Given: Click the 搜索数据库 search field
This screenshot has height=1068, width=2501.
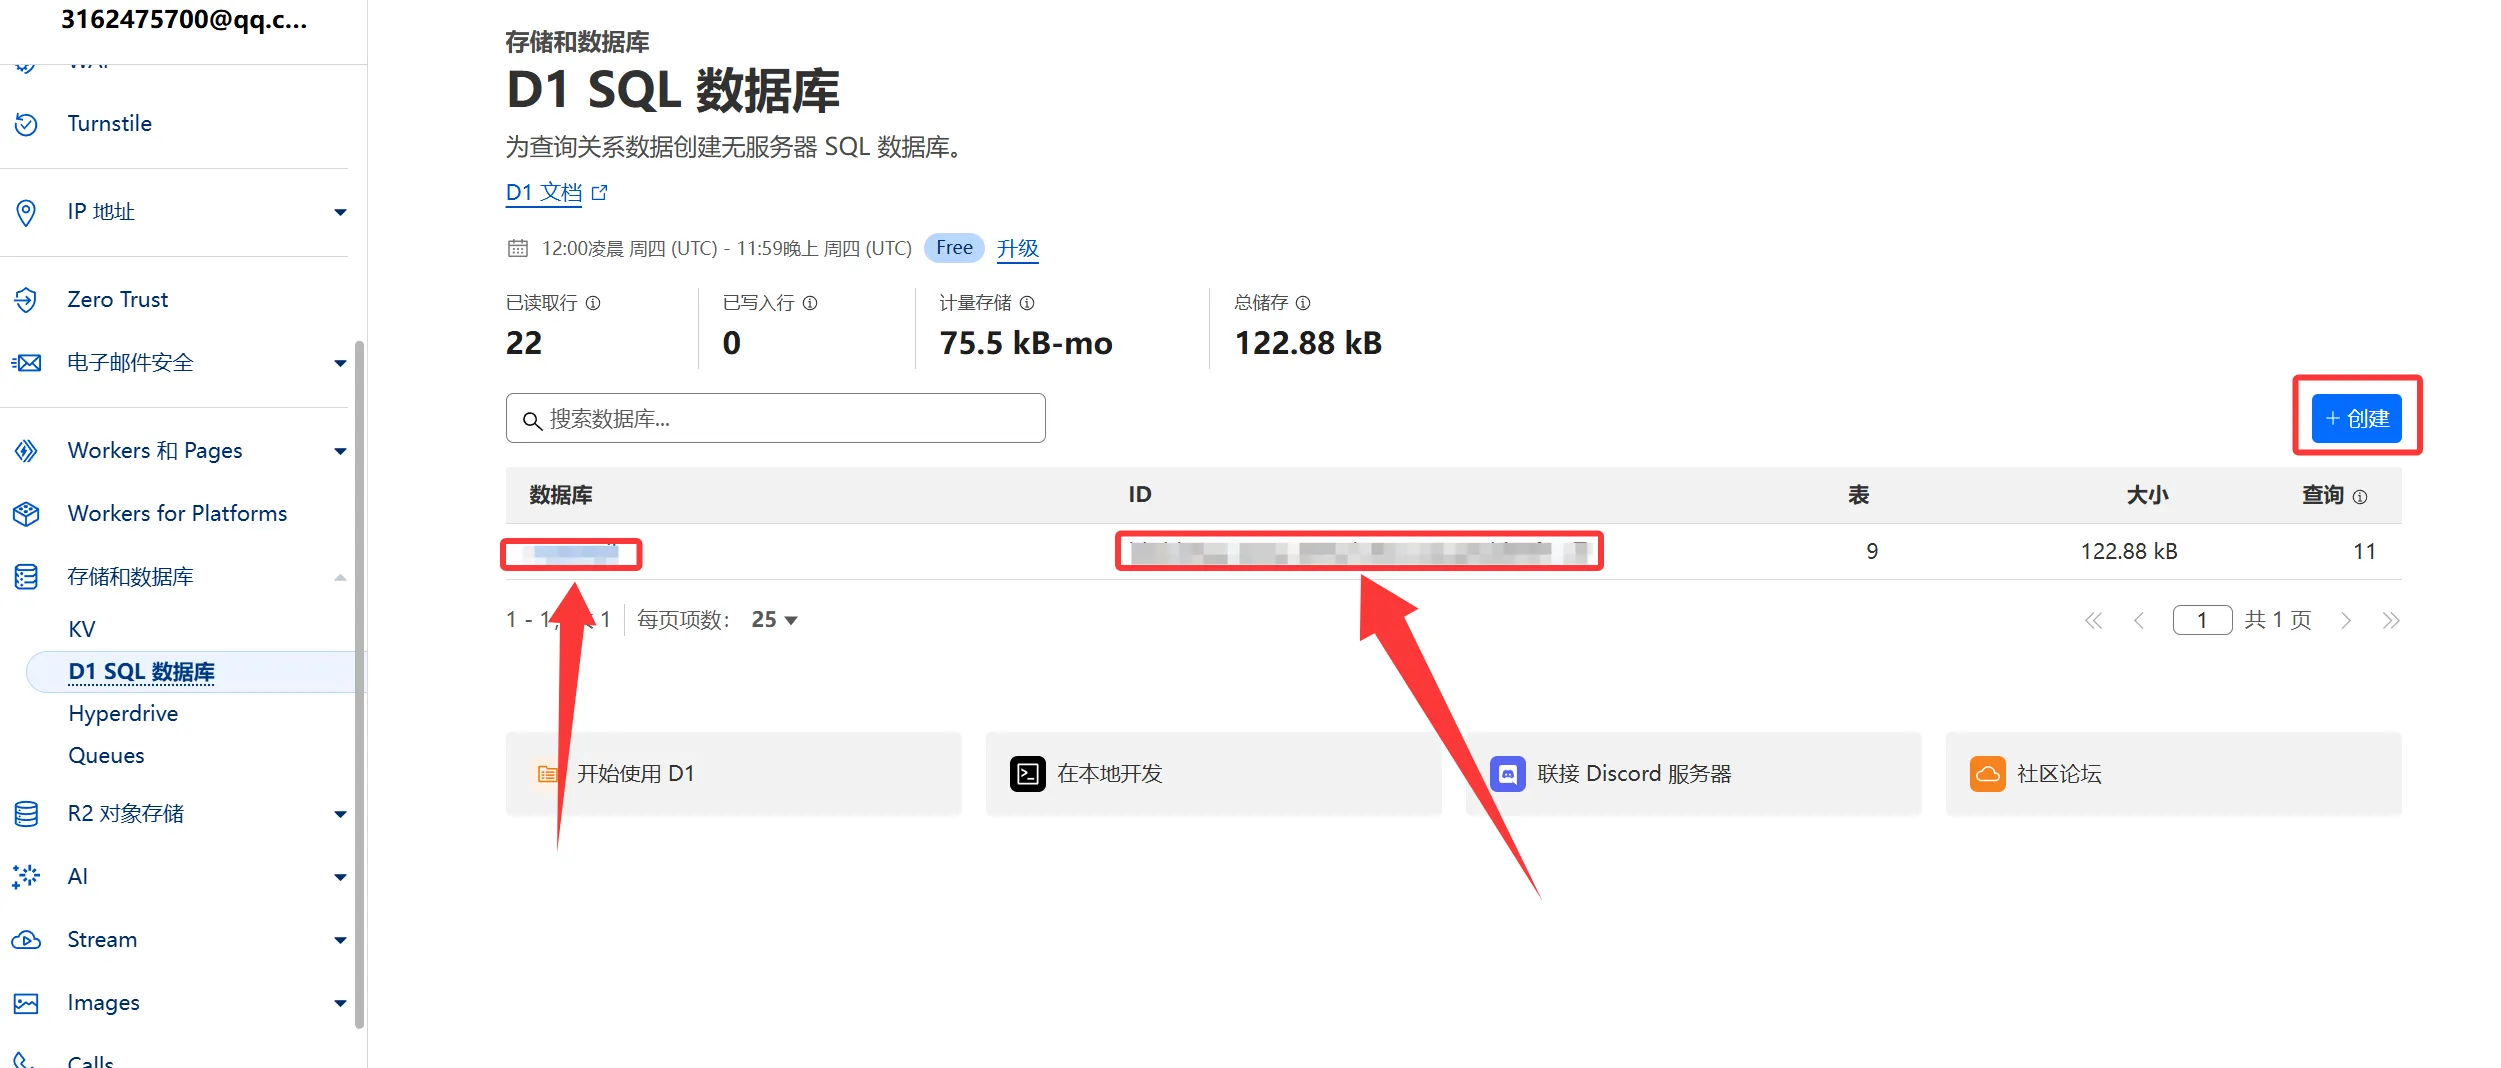Looking at the screenshot, I should [x=775, y=418].
